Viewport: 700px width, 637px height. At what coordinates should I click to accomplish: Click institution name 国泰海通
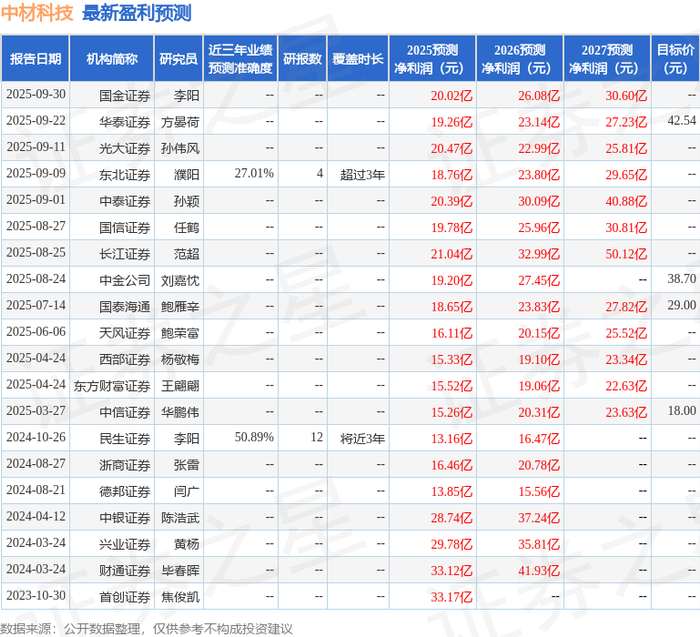pyautogui.click(x=125, y=306)
